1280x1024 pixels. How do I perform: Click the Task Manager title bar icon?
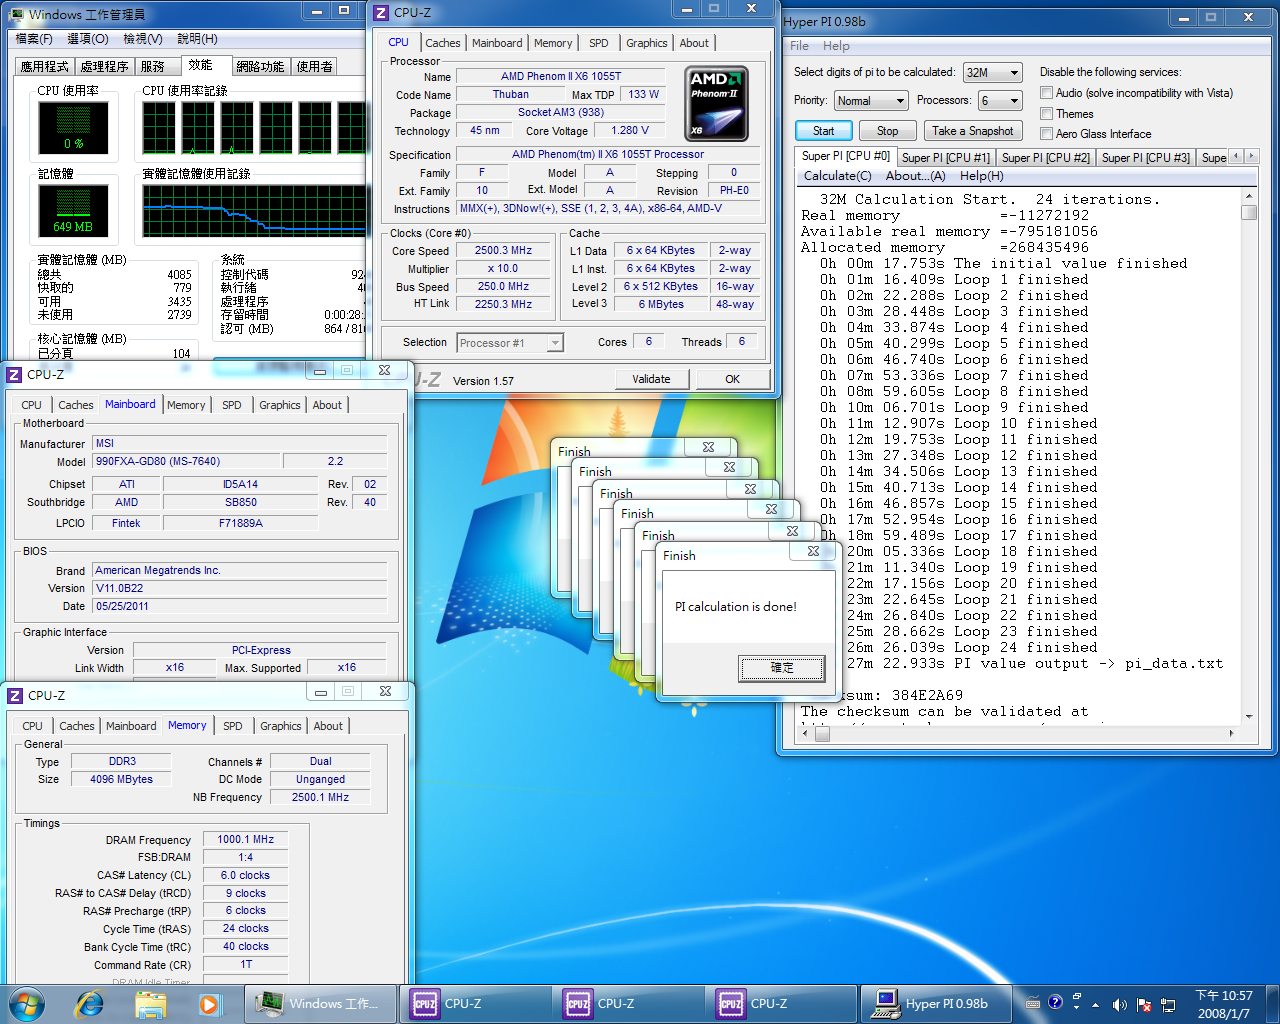point(16,13)
